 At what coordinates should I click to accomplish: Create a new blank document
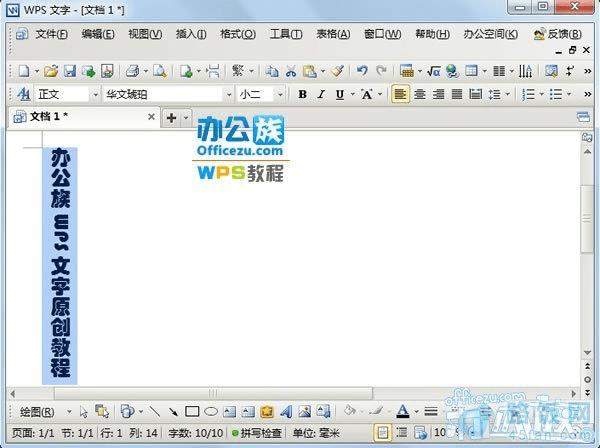[24, 71]
